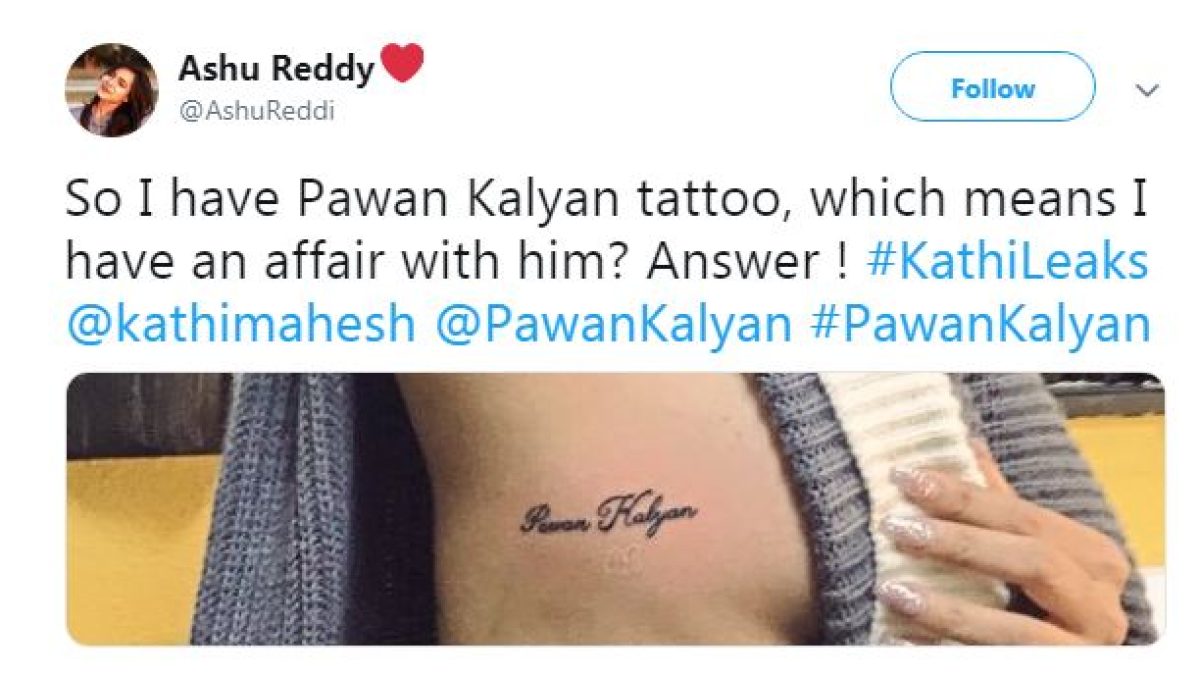
Task: Click the red heart emoji beside the name
Action: point(402,65)
